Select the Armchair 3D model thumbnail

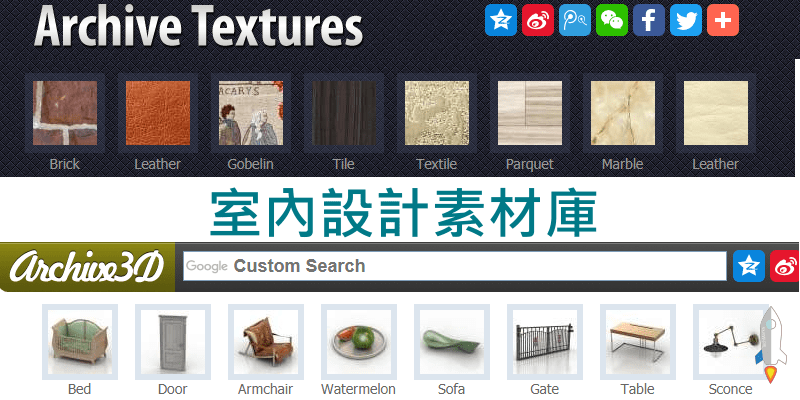coord(266,342)
